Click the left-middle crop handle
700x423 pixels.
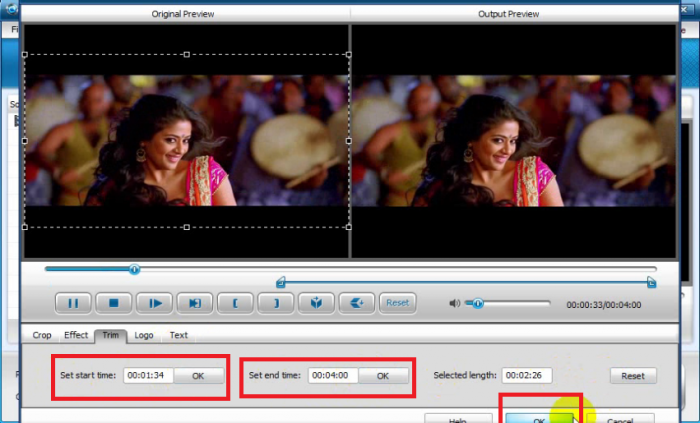point(25,141)
